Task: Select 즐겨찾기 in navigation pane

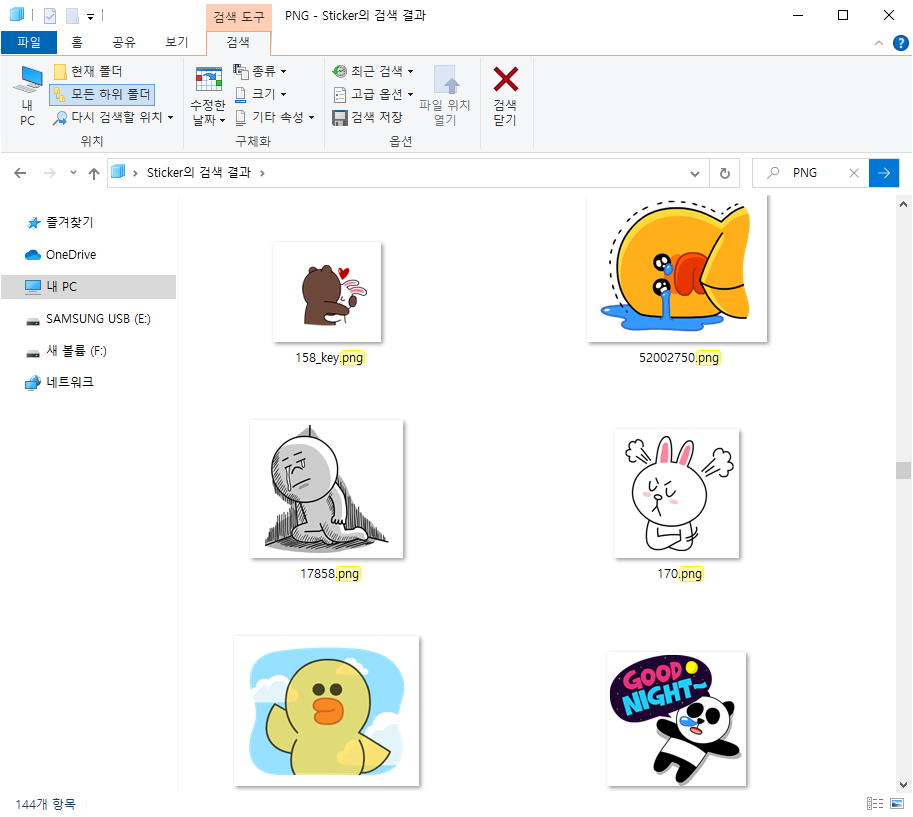Action: click(69, 222)
